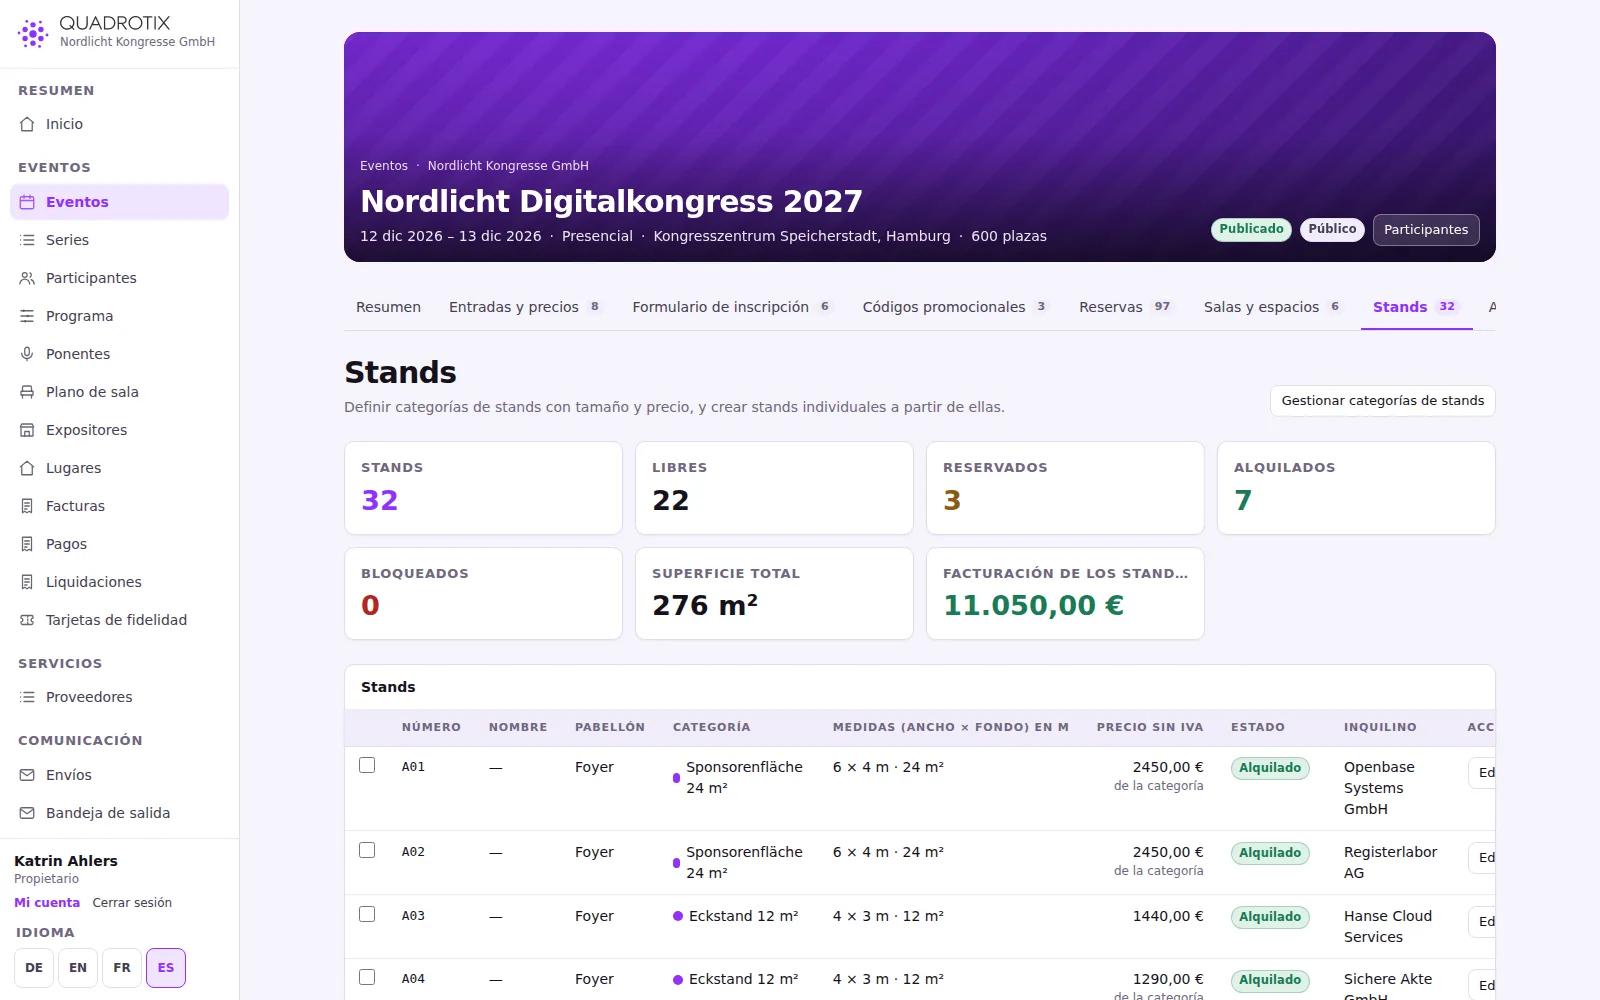Click the purple dot of A03 Eckstand
The width and height of the screenshot is (1600, 1000).
678,916
